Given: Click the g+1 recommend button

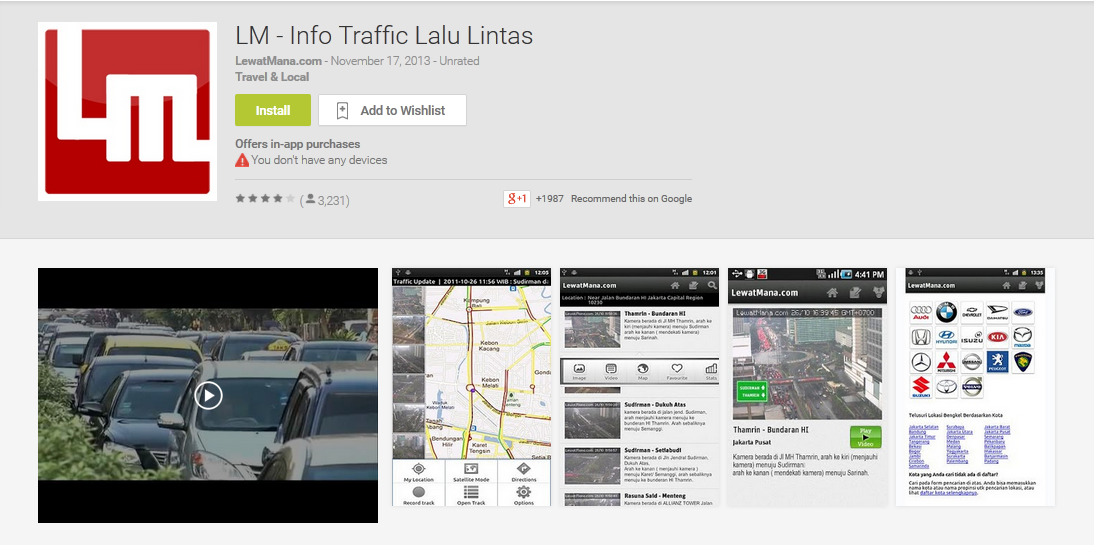Looking at the screenshot, I should pyautogui.click(x=516, y=199).
